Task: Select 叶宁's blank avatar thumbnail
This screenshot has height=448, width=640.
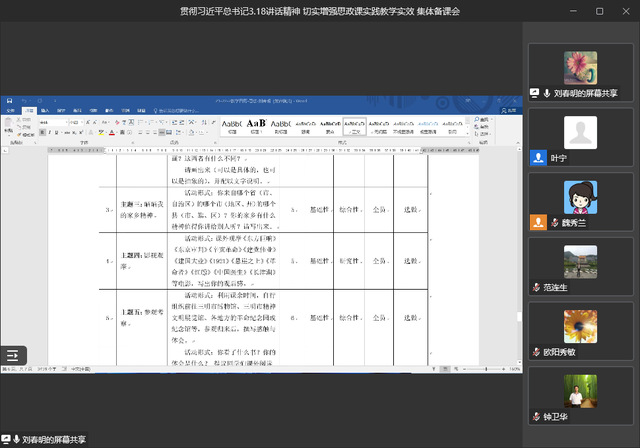Action: coord(580,131)
